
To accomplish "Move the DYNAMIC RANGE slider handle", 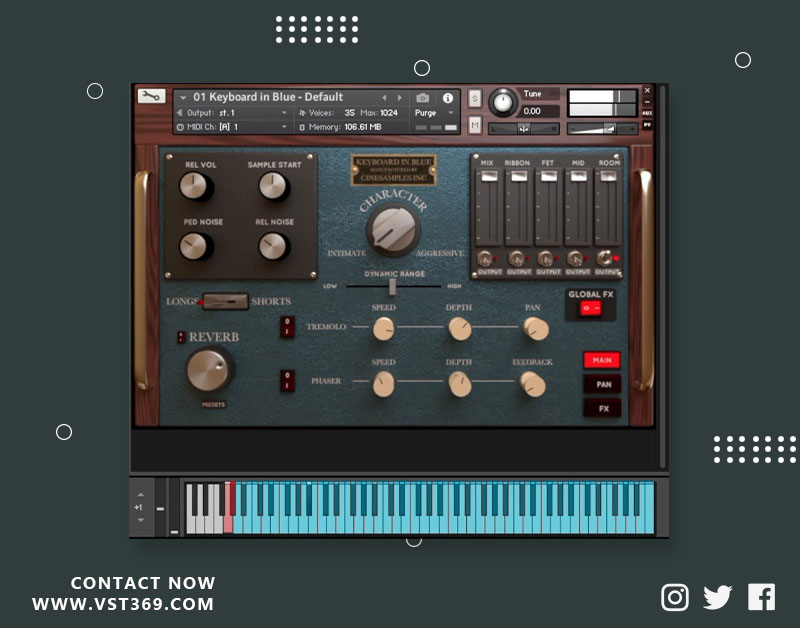I will 392,287.
